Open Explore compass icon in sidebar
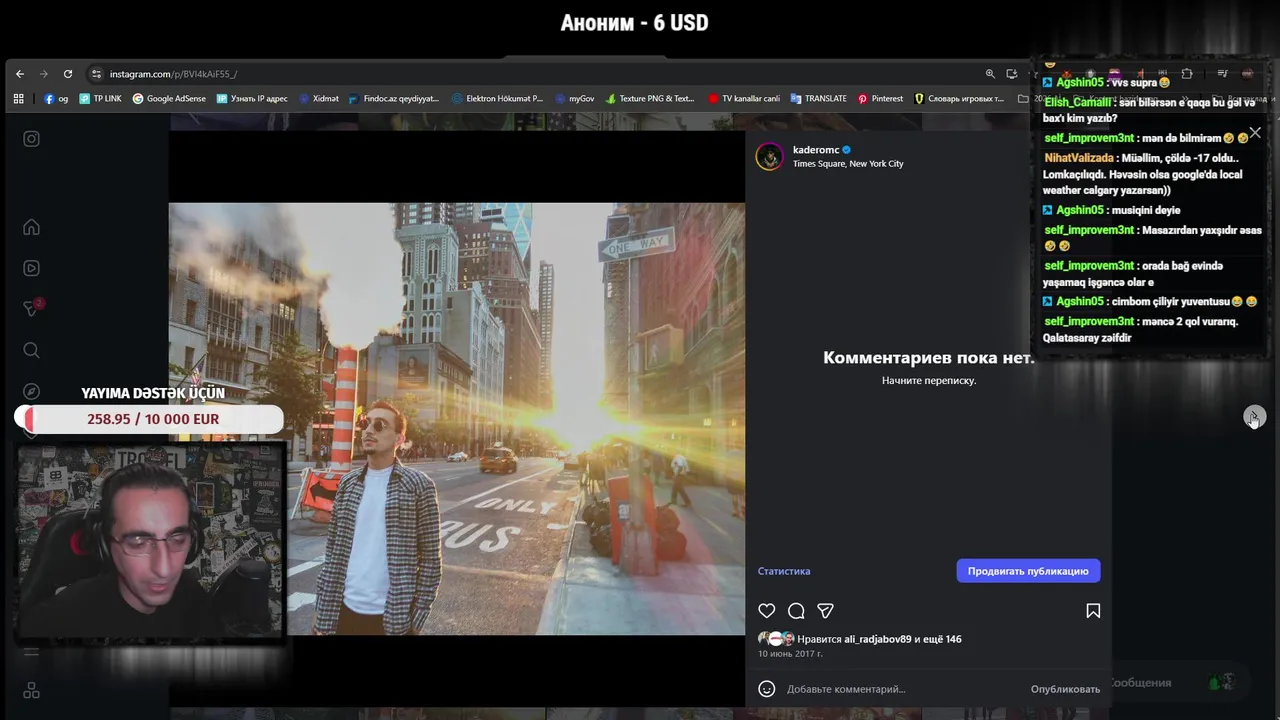This screenshot has width=1280, height=720. coord(31,391)
